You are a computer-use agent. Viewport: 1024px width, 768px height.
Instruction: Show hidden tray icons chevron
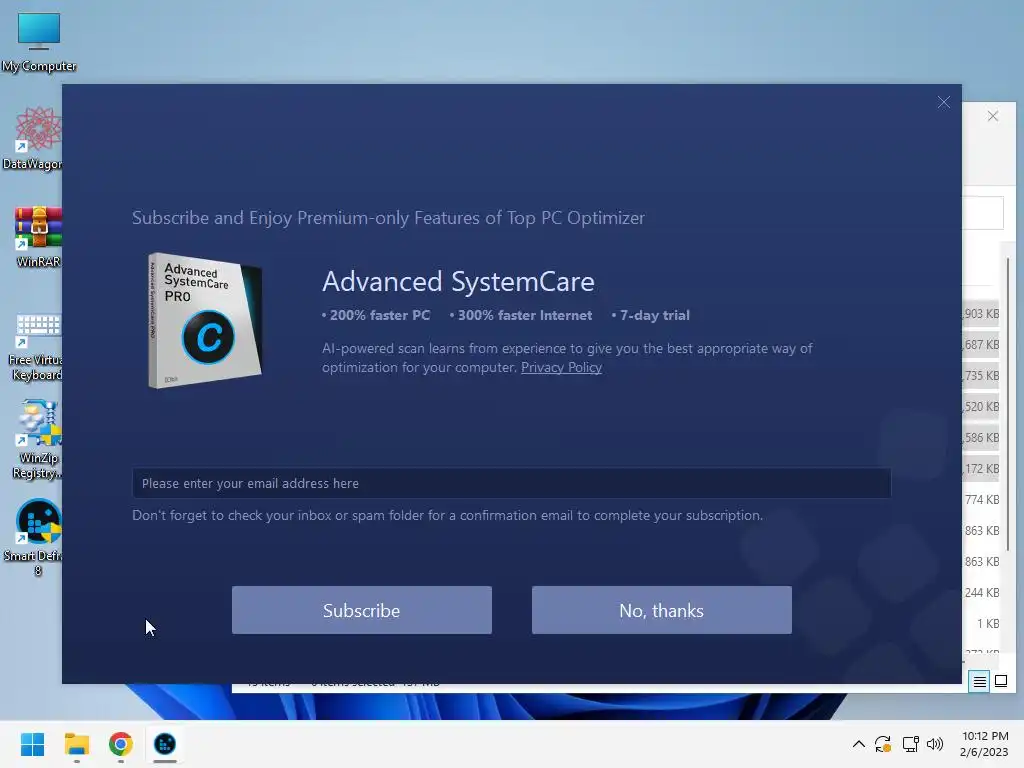point(859,744)
